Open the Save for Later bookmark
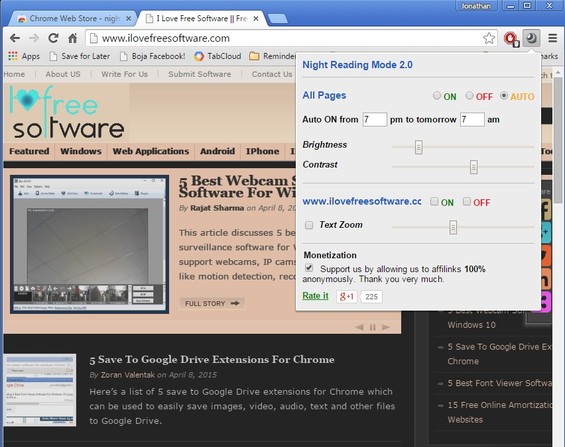This screenshot has height=447, width=565. 80,56
